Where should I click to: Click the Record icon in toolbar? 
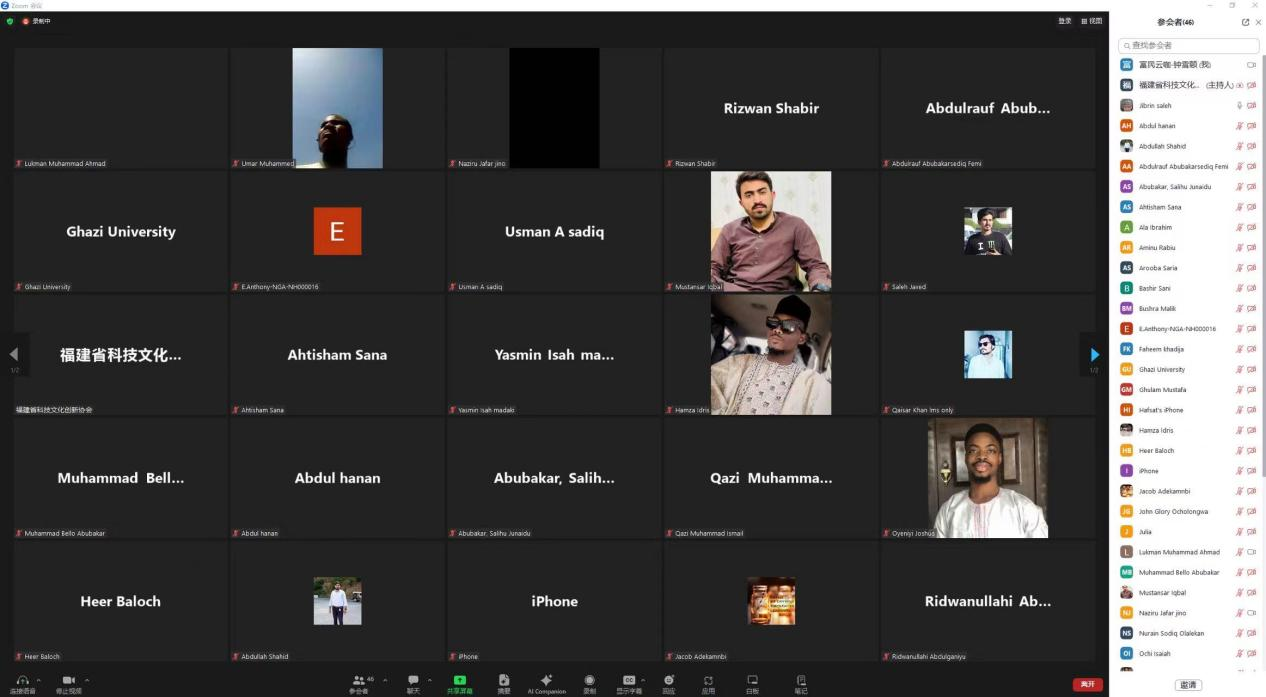pos(589,681)
